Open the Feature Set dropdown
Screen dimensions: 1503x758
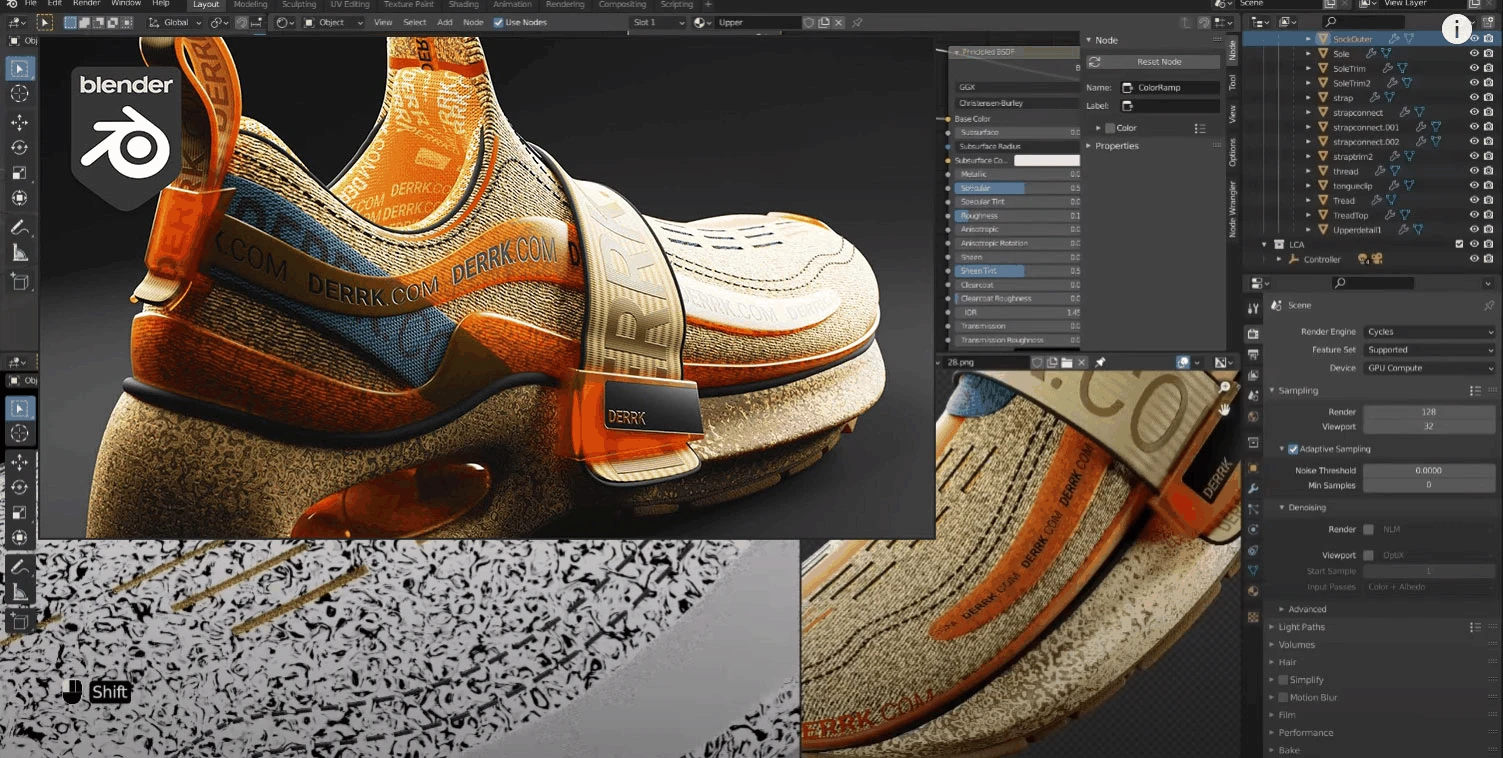tap(1429, 350)
